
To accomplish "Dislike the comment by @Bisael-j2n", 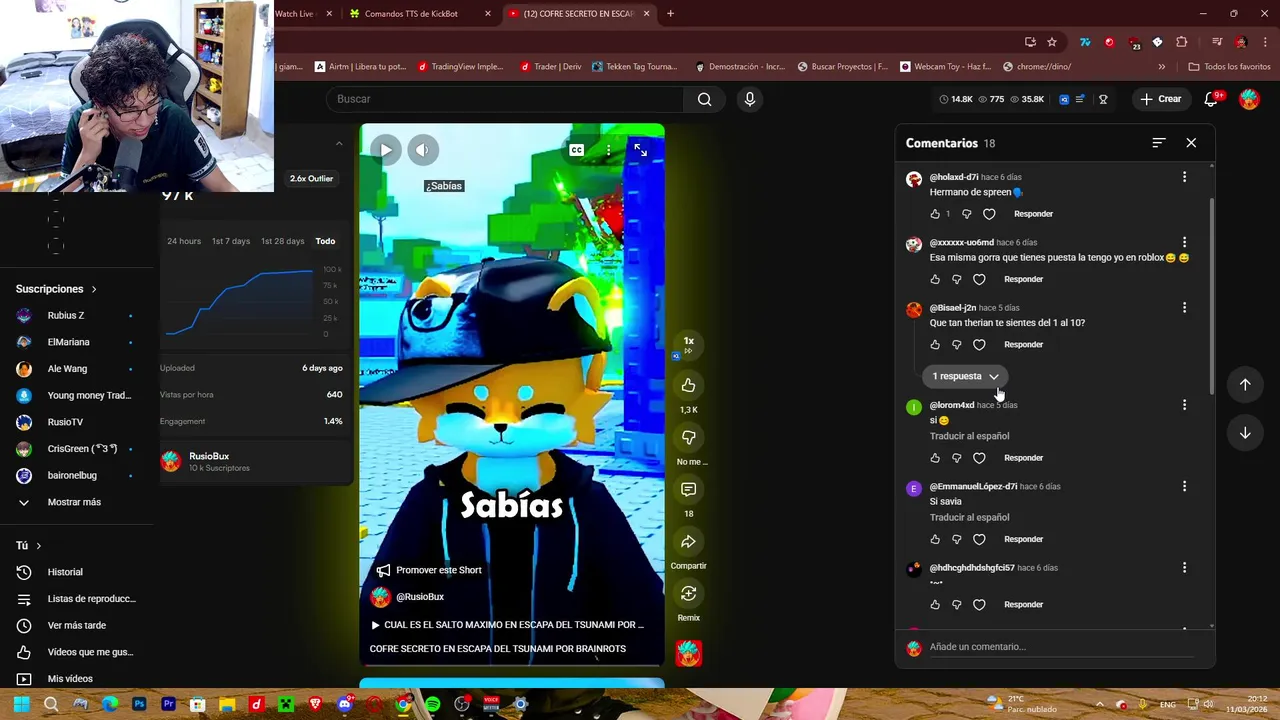I will (957, 345).
